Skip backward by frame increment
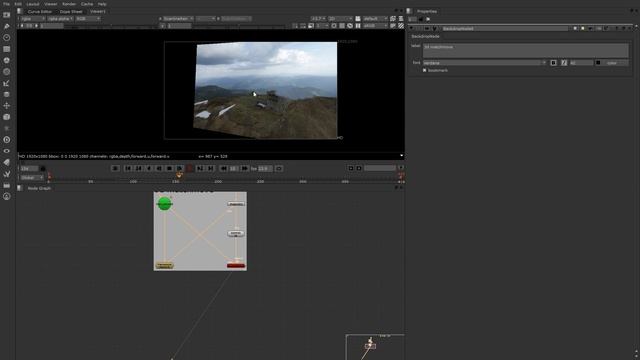The width and height of the screenshot is (640, 360). [223, 168]
